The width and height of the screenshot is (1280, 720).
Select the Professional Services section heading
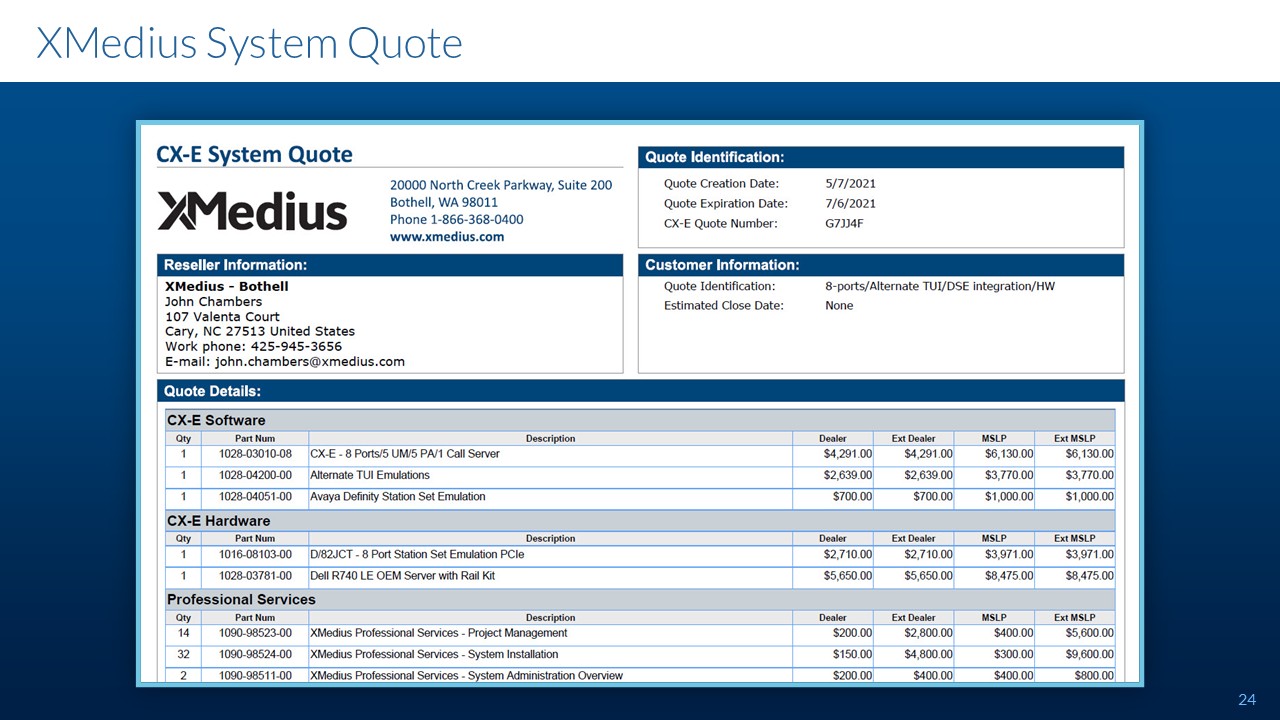click(x=241, y=599)
